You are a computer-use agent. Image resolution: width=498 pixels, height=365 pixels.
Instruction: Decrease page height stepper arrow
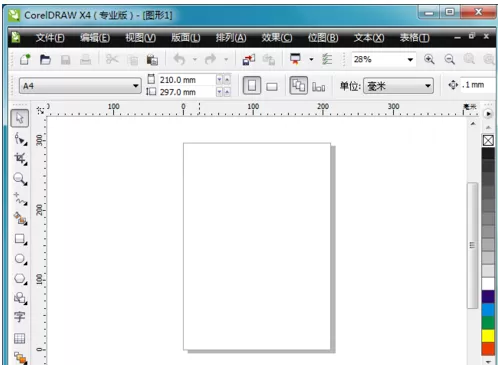(219, 92)
